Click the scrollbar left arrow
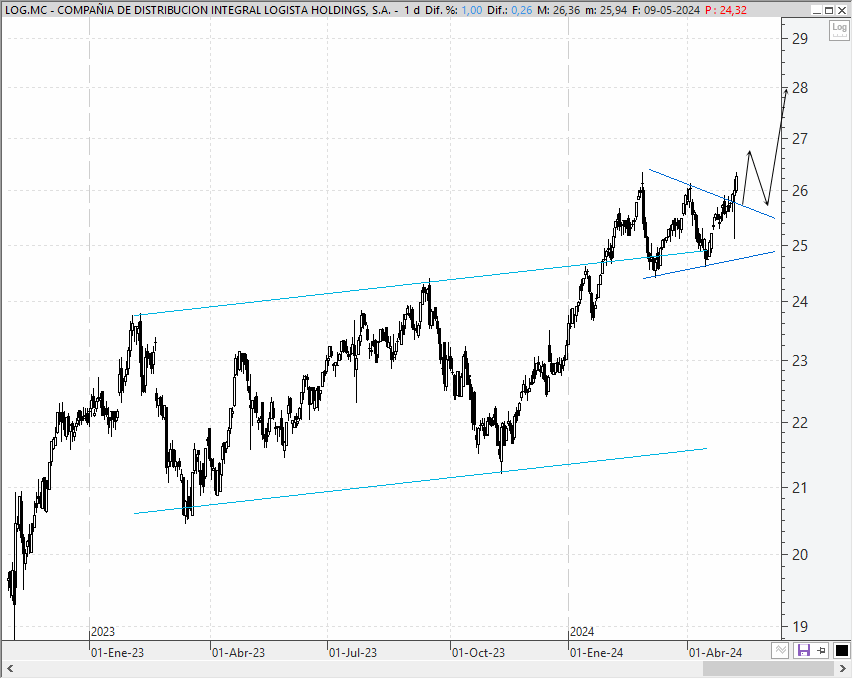This screenshot has height=679, width=853. [x=9, y=668]
